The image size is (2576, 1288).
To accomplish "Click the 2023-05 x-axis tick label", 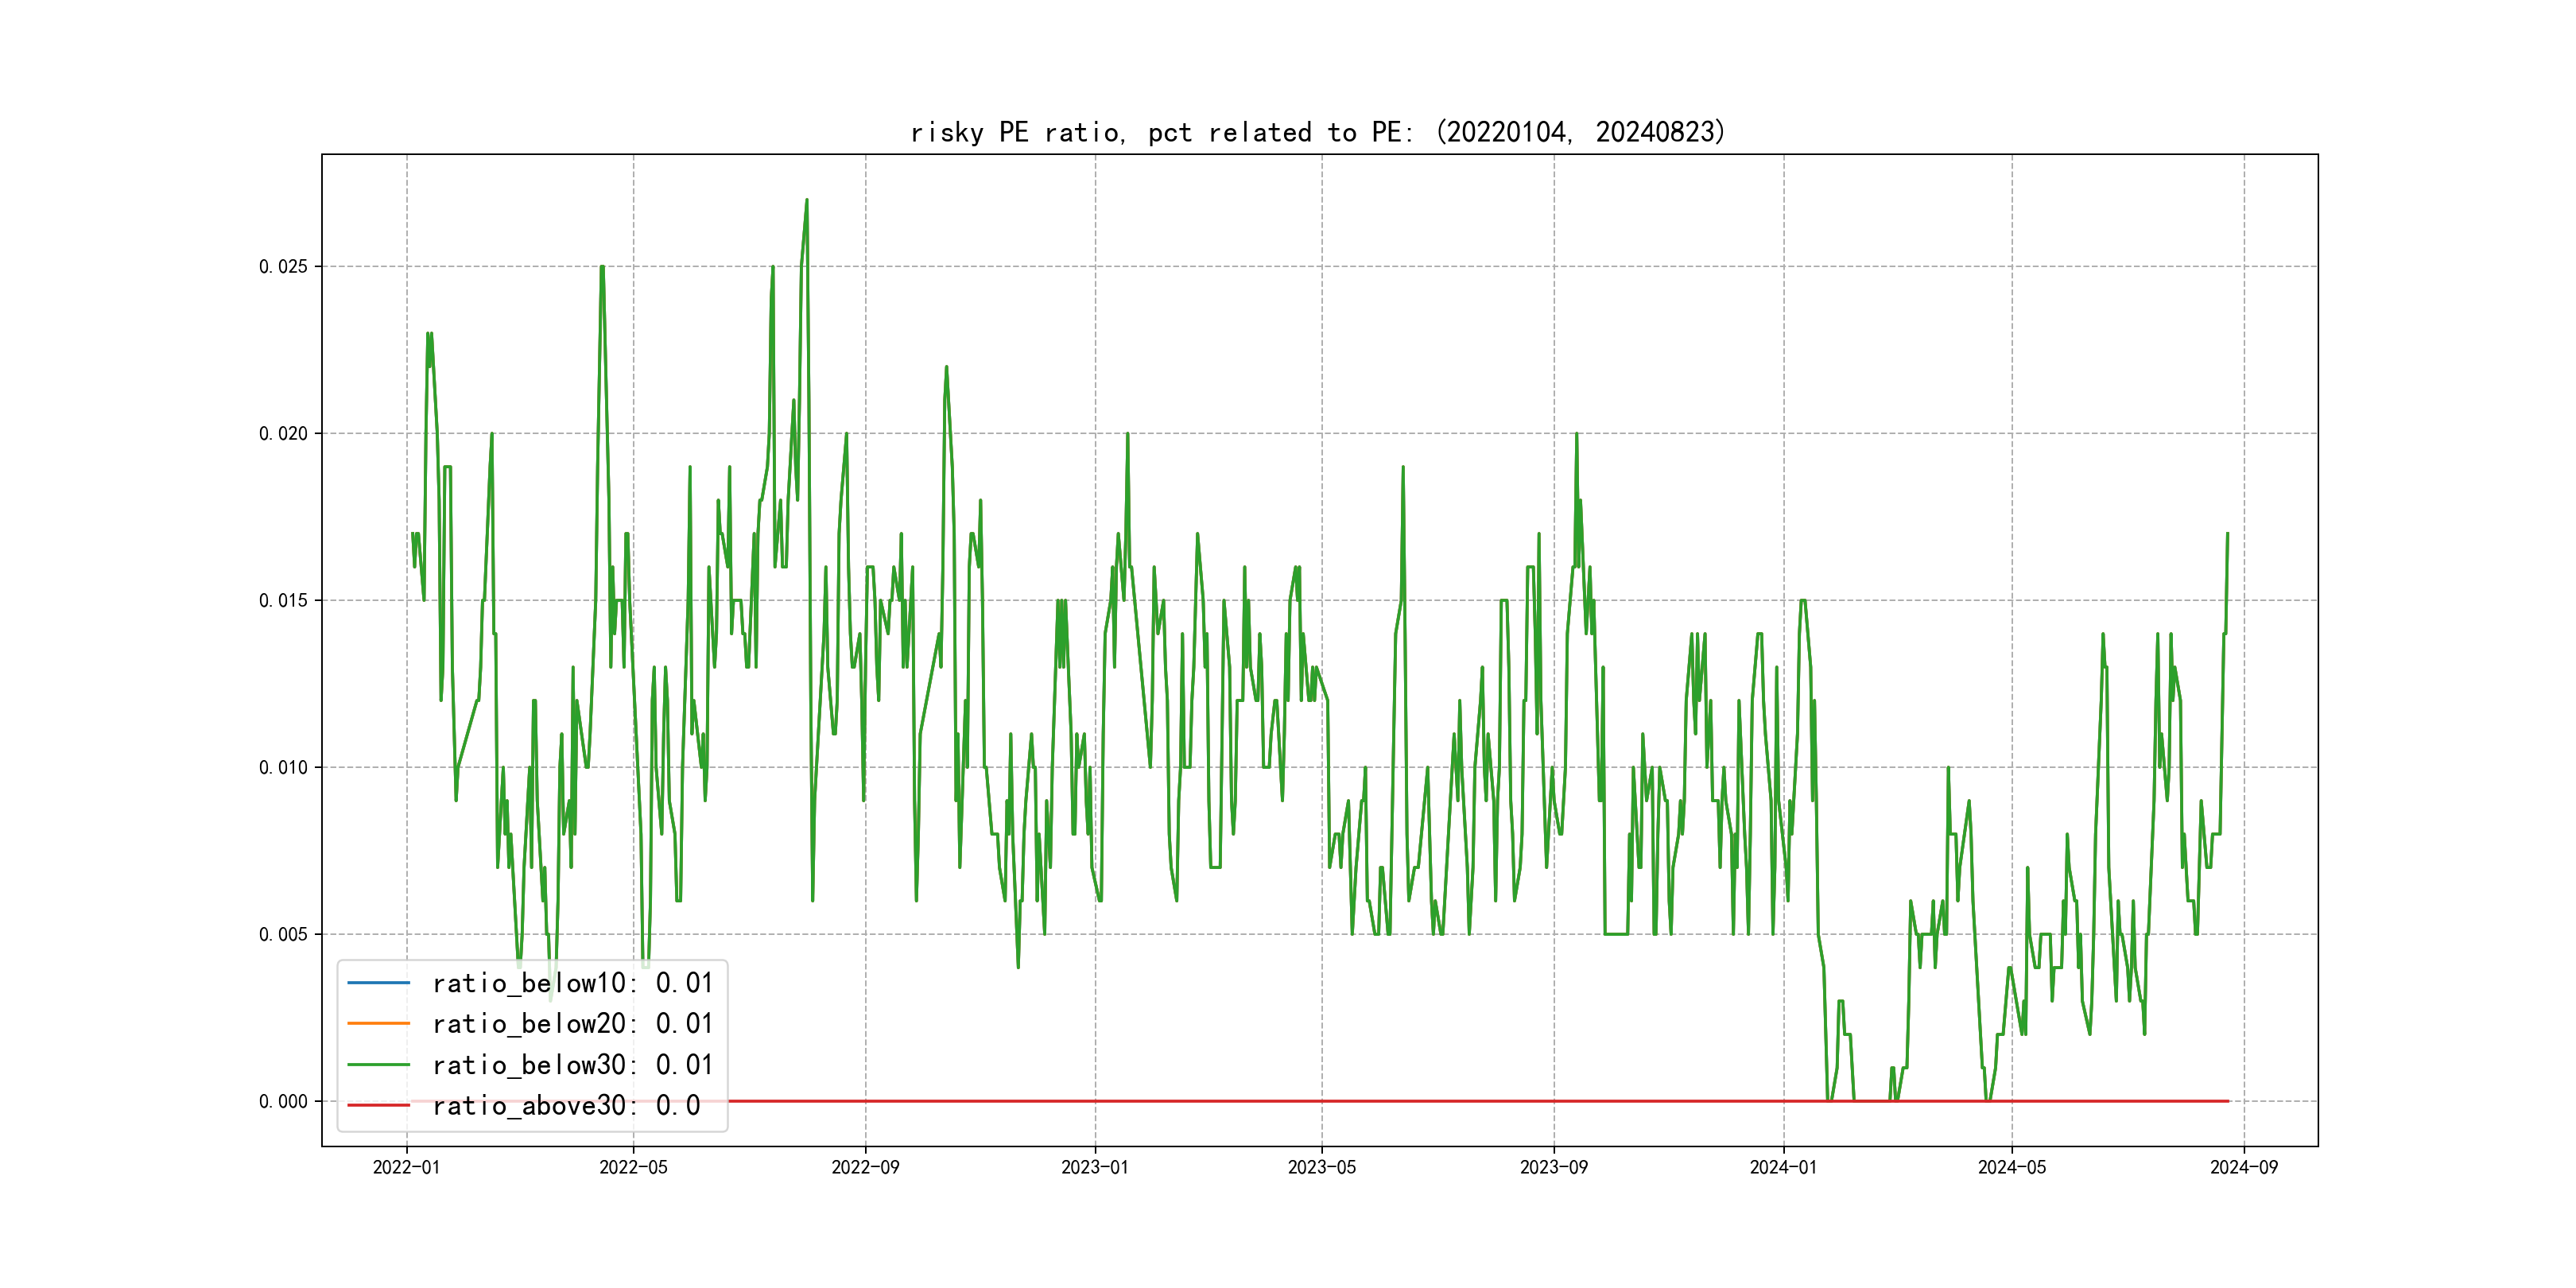I will pyautogui.click(x=1321, y=1167).
